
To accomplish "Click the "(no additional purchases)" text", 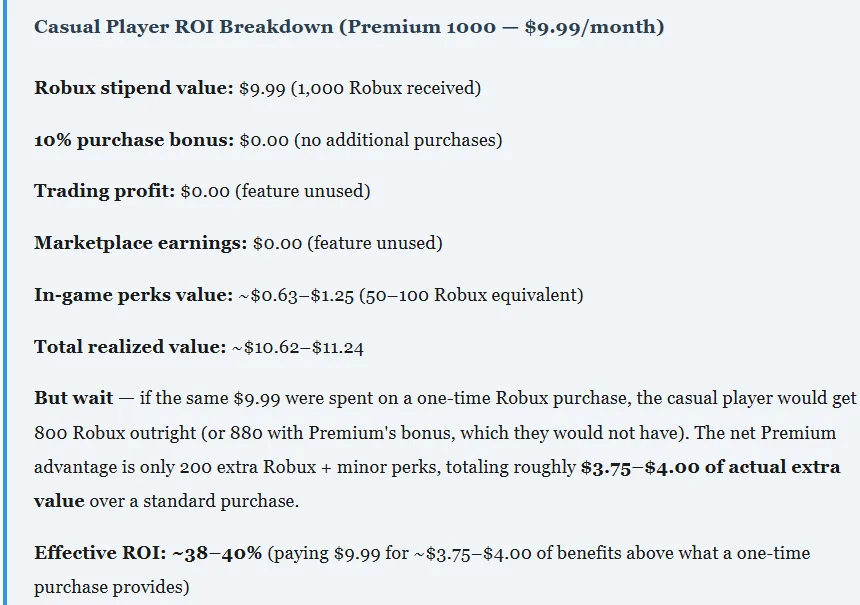I will pyautogui.click(x=398, y=140).
